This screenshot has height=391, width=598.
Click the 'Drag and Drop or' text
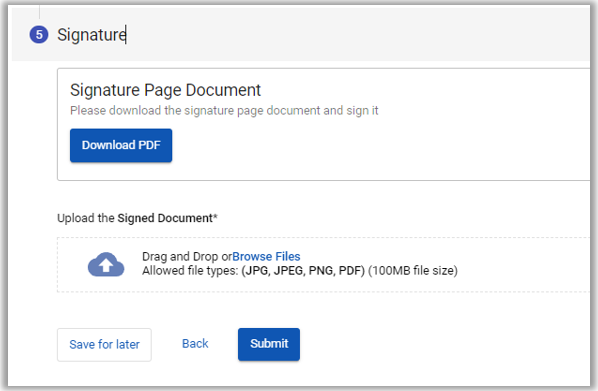(x=187, y=256)
